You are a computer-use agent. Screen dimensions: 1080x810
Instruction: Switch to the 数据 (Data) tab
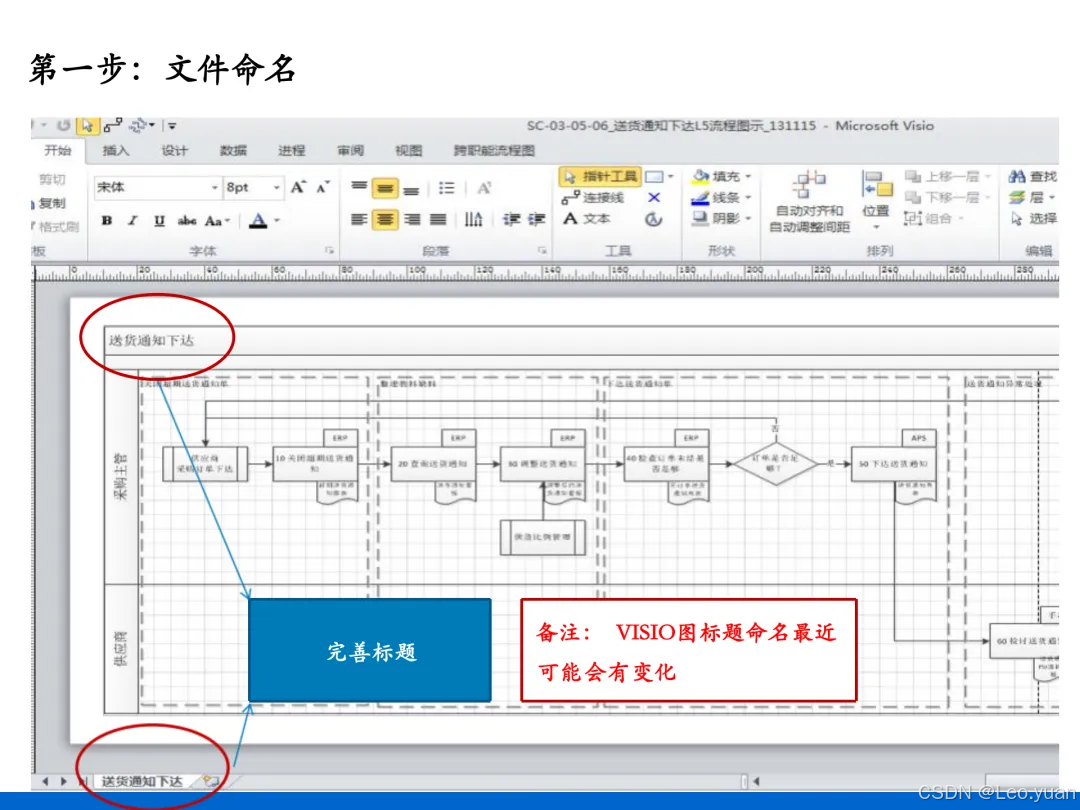click(233, 151)
